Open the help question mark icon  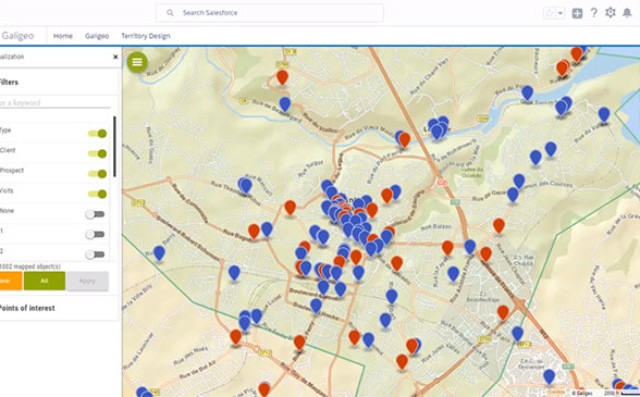coord(594,13)
